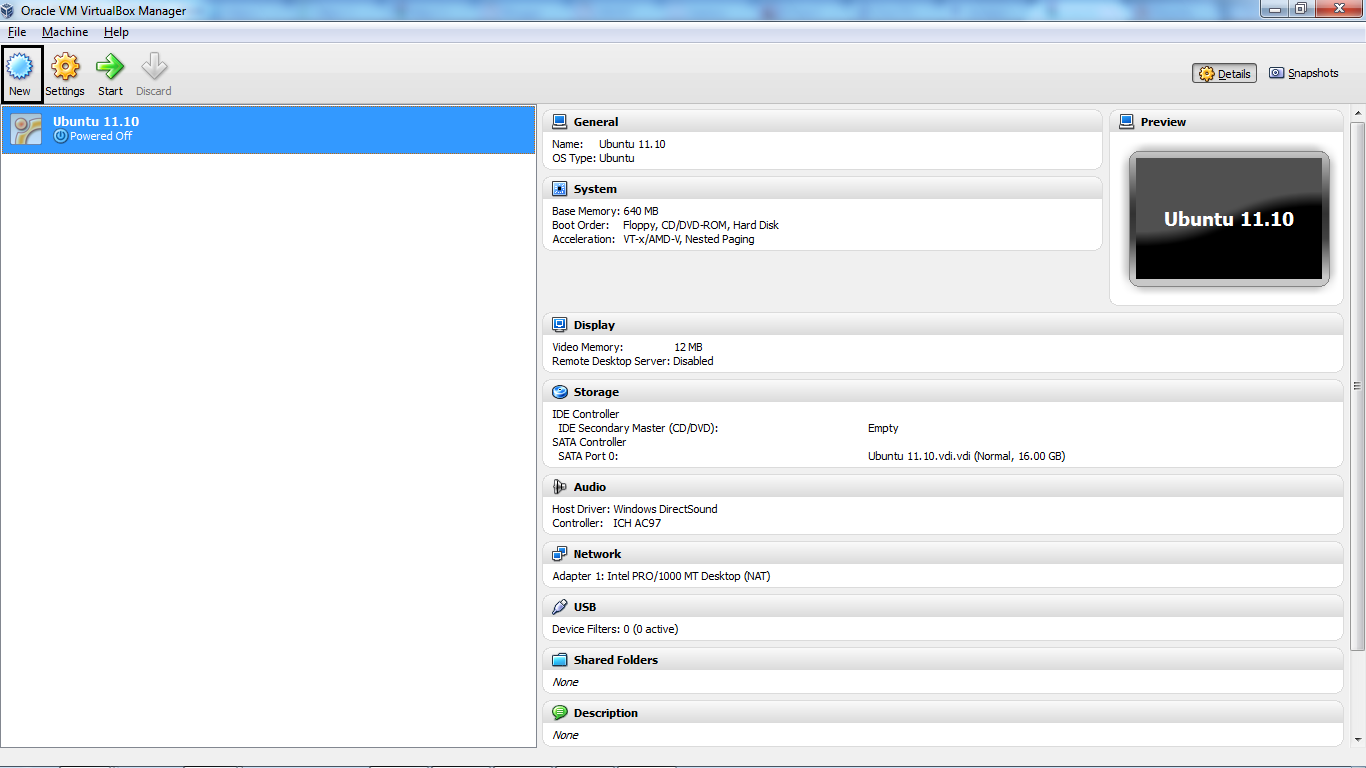
Task: Click the System chip icon
Action: (x=559, y=189)
